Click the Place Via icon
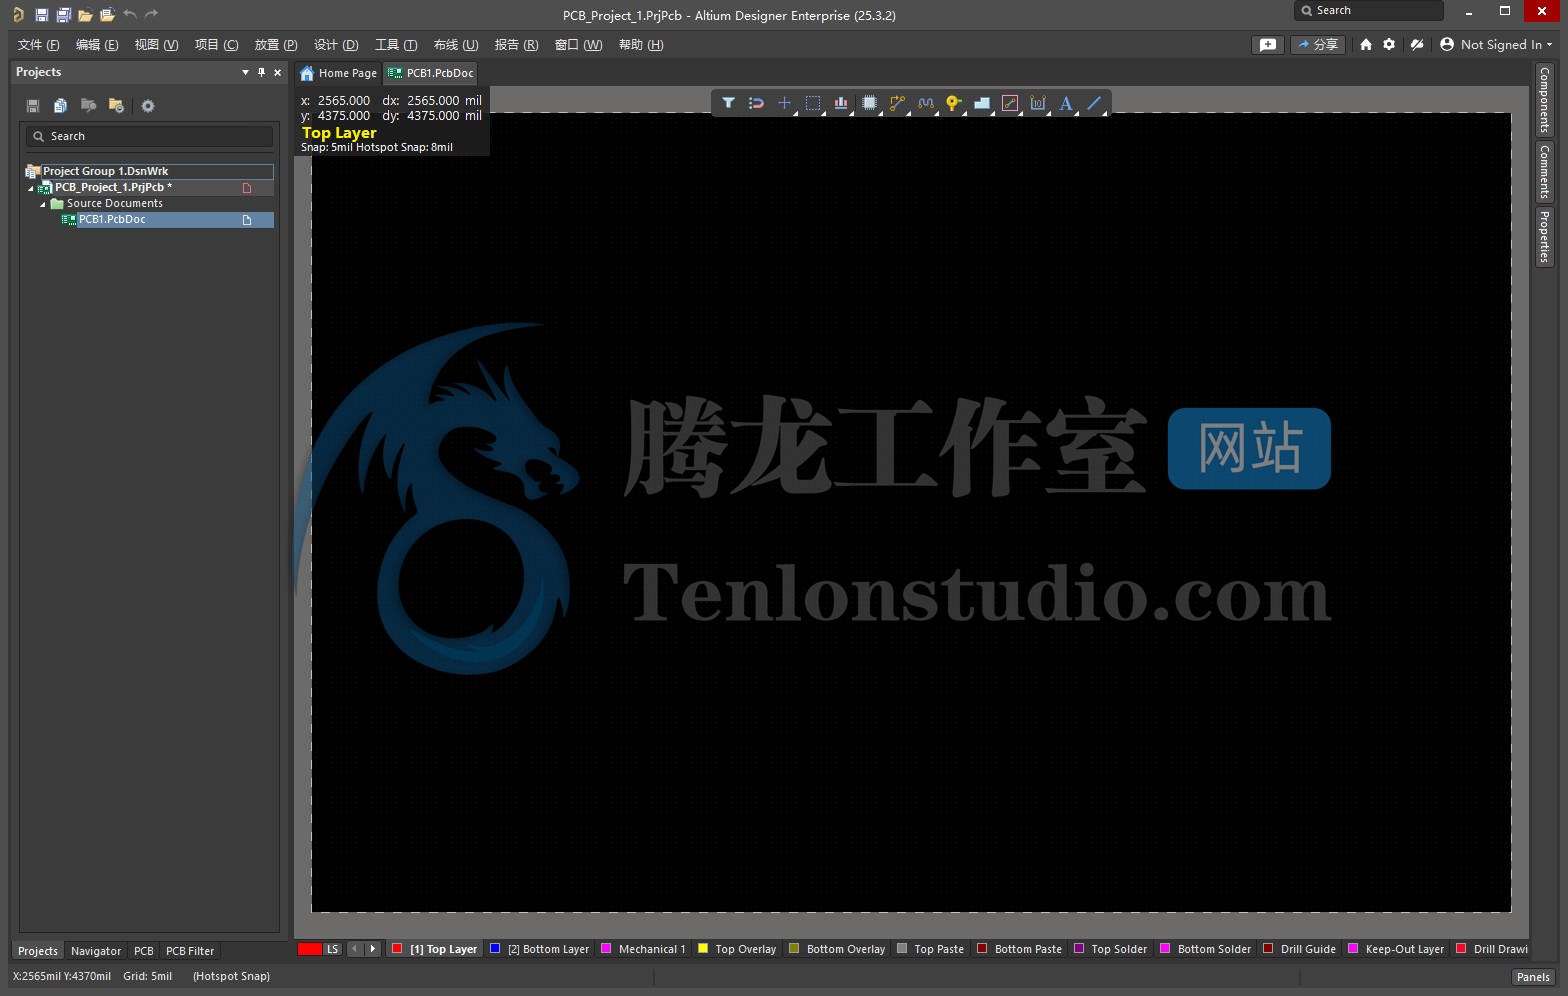1568x996 pixels. coord(953,103)
